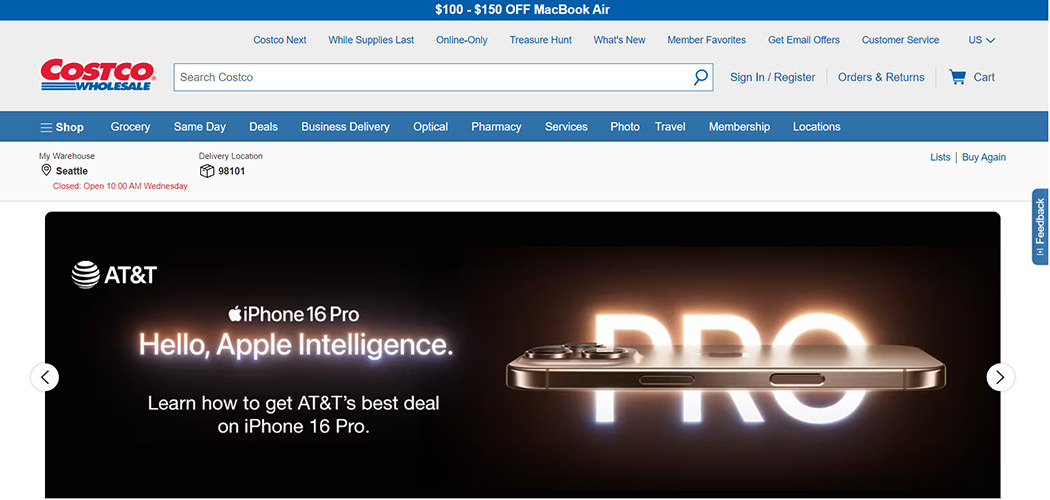
Task: Click the delivery location box icon
Action: point(207,171)
